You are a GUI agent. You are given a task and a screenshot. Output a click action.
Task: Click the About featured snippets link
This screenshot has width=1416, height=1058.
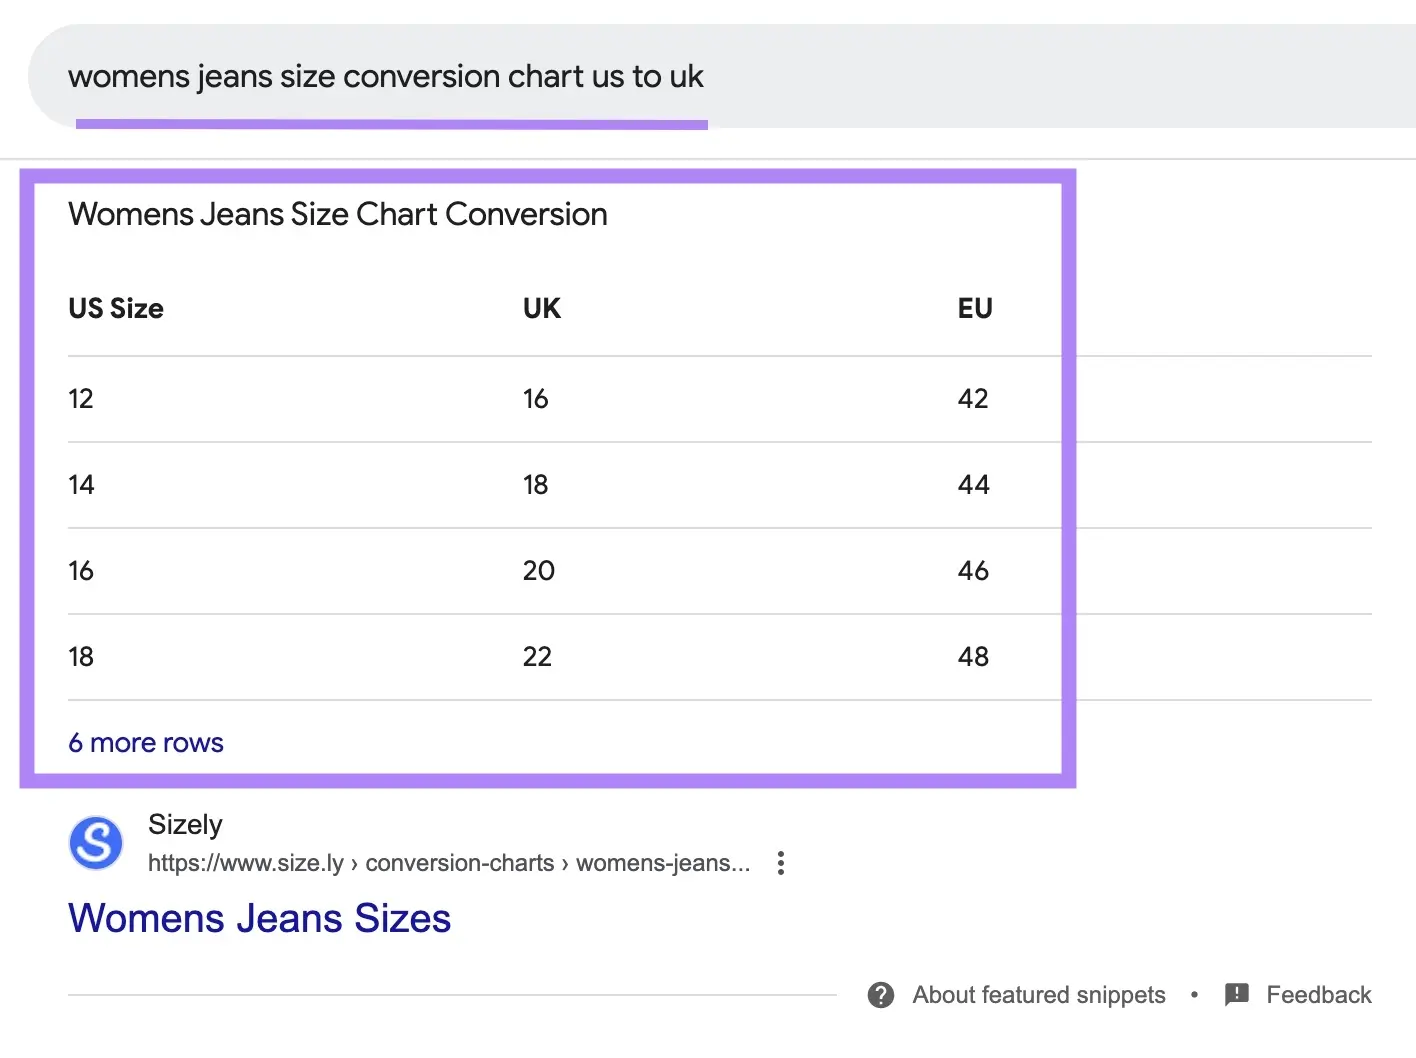pyautogui.click(x=1038, y=994)
